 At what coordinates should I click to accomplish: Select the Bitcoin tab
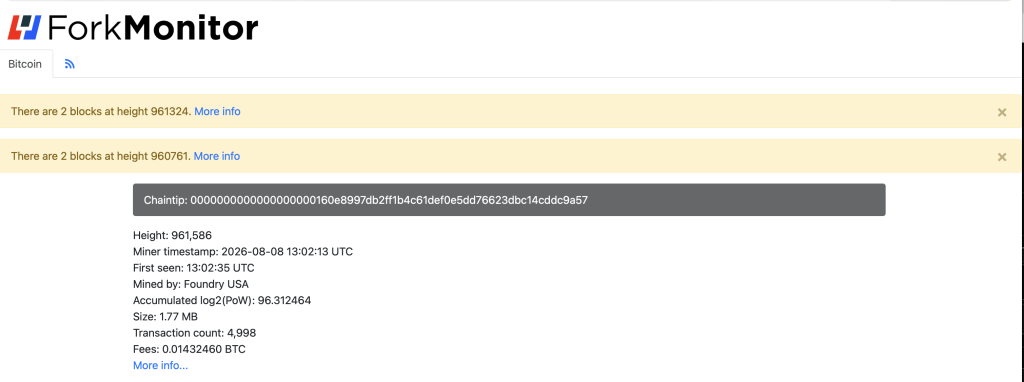tap(26, 64)
